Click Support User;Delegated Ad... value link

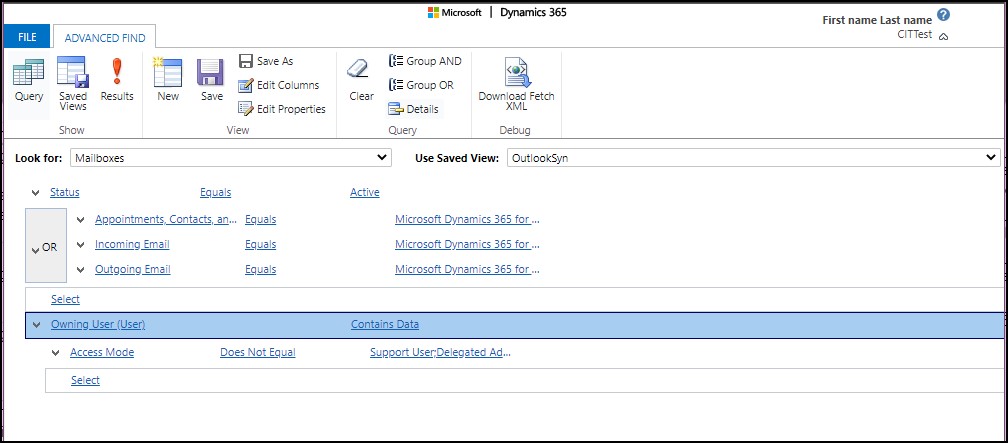pyautogui.click(x=440, y=352)
